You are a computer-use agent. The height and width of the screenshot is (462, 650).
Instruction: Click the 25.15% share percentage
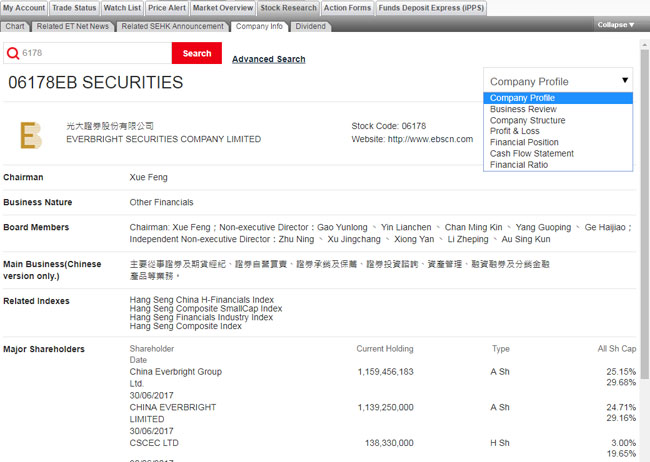point(621,372)
